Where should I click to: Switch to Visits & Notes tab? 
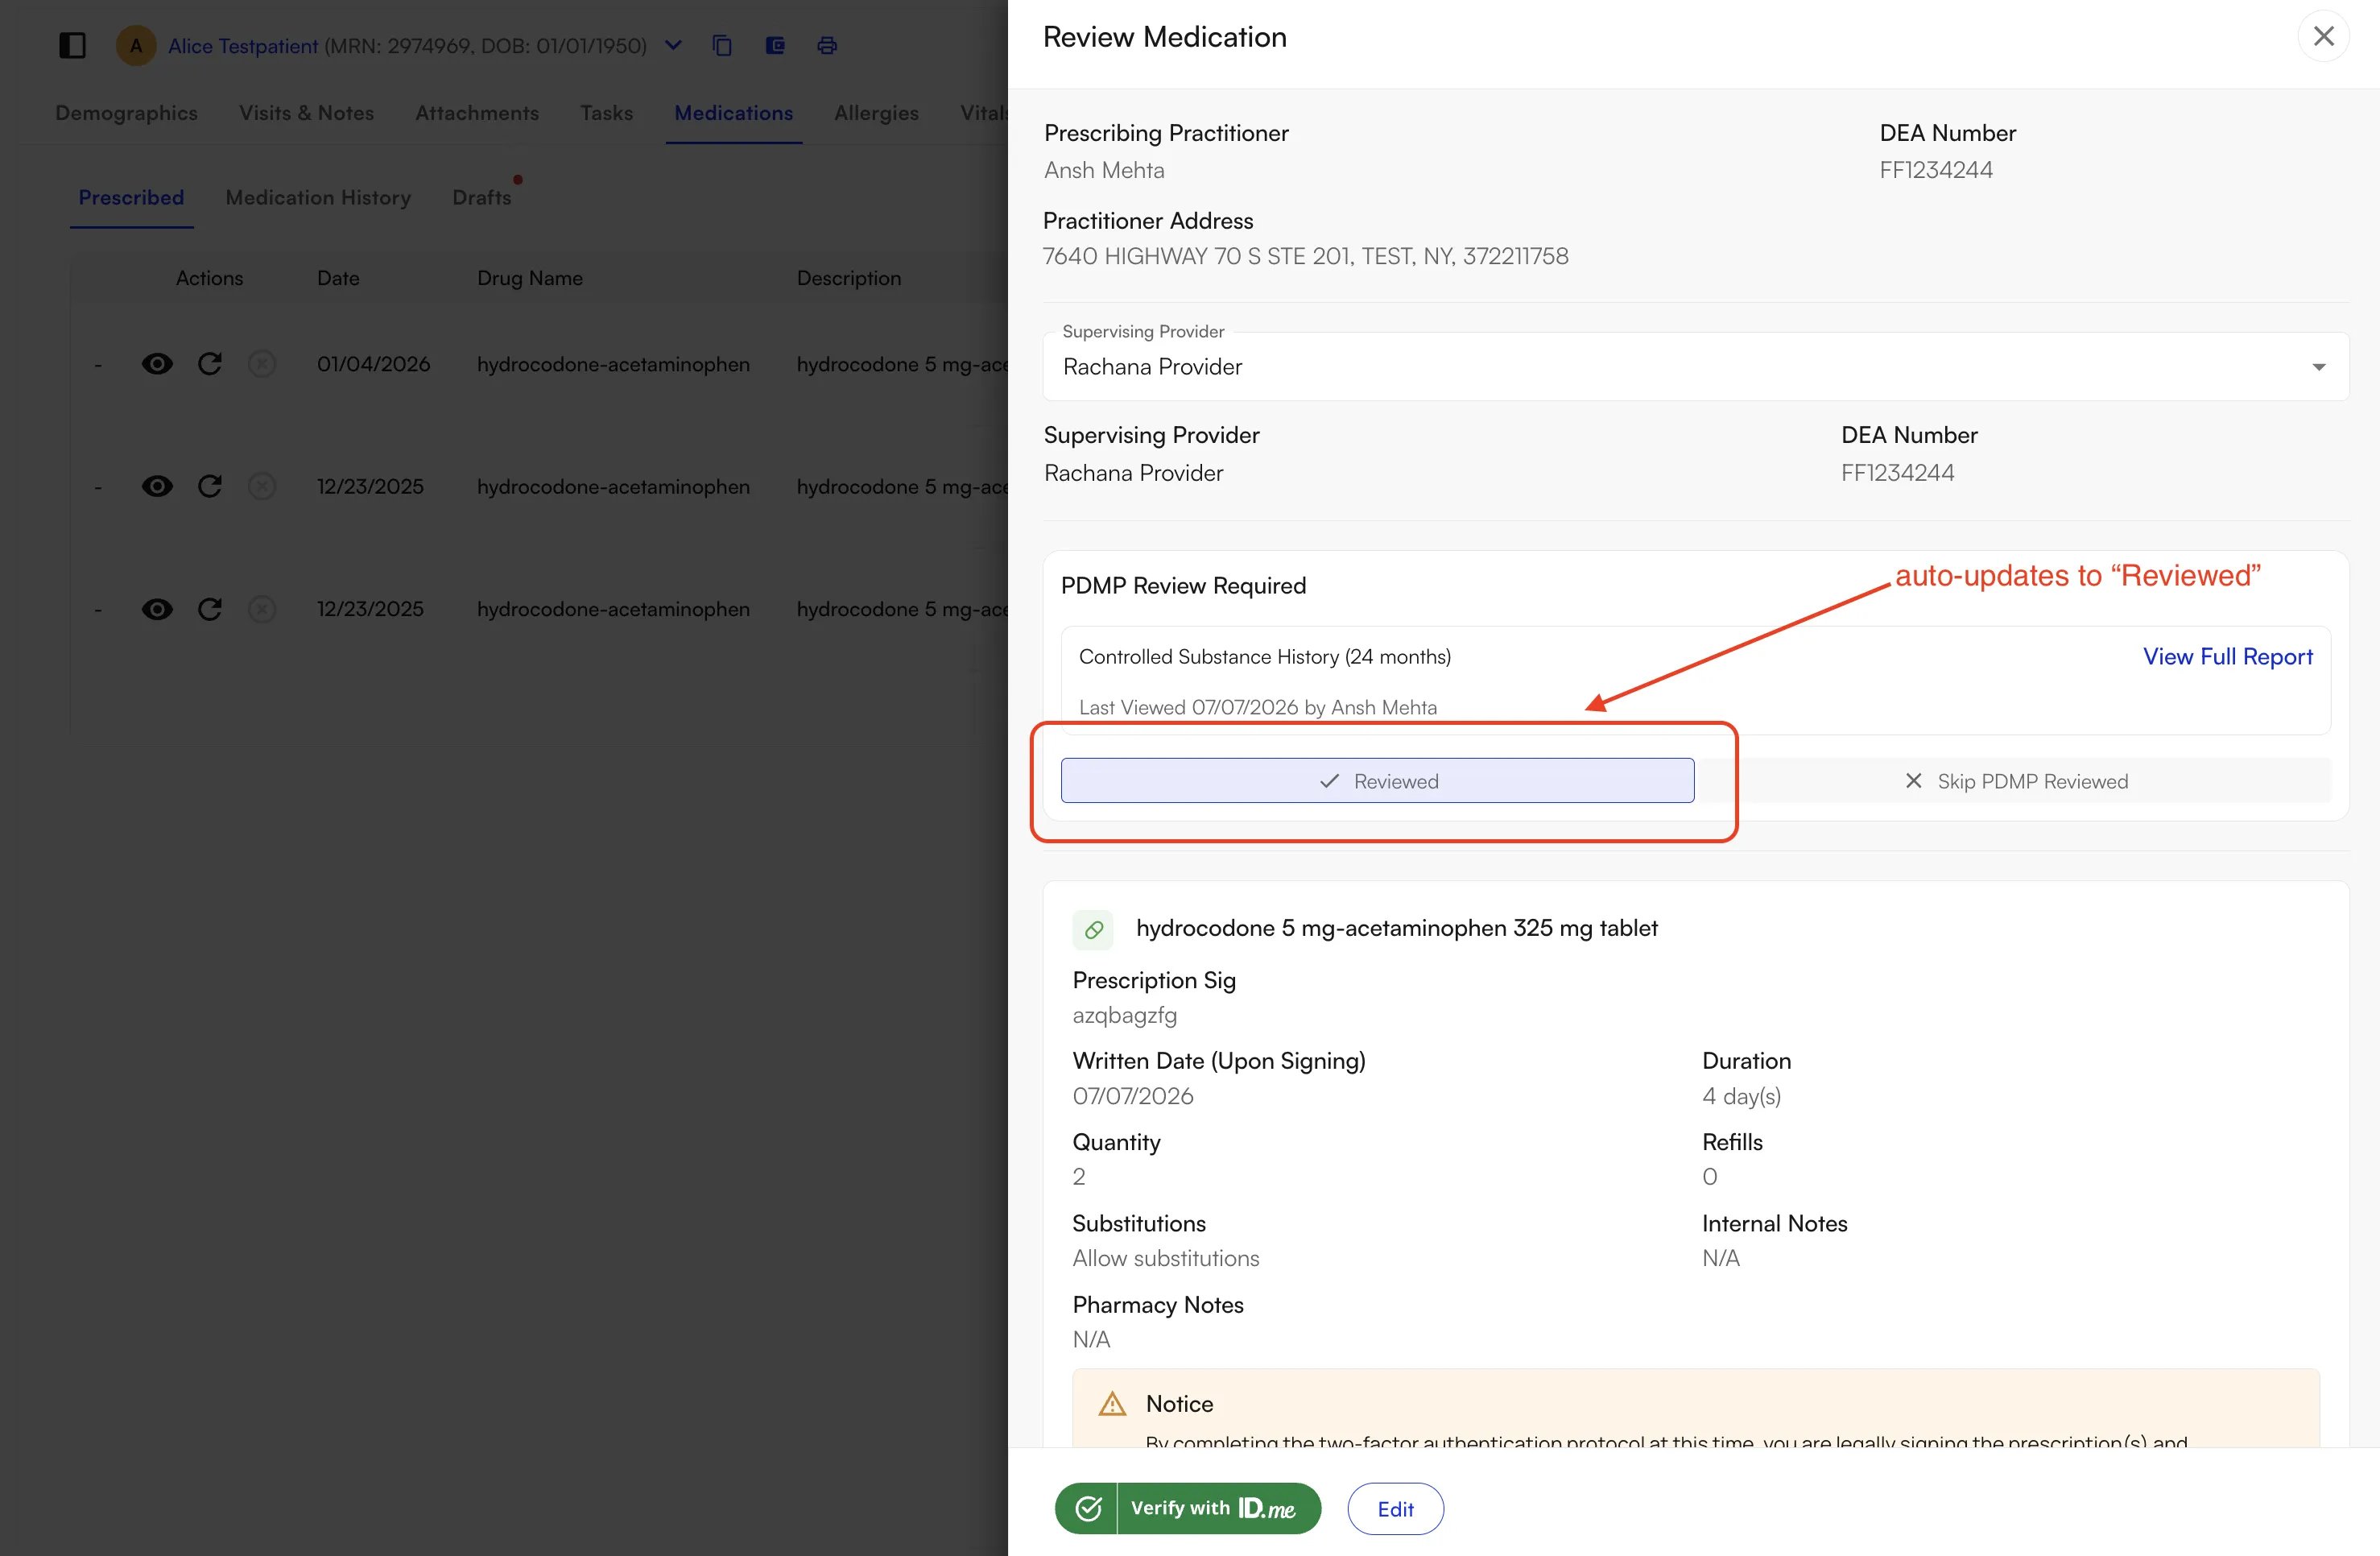306,113
